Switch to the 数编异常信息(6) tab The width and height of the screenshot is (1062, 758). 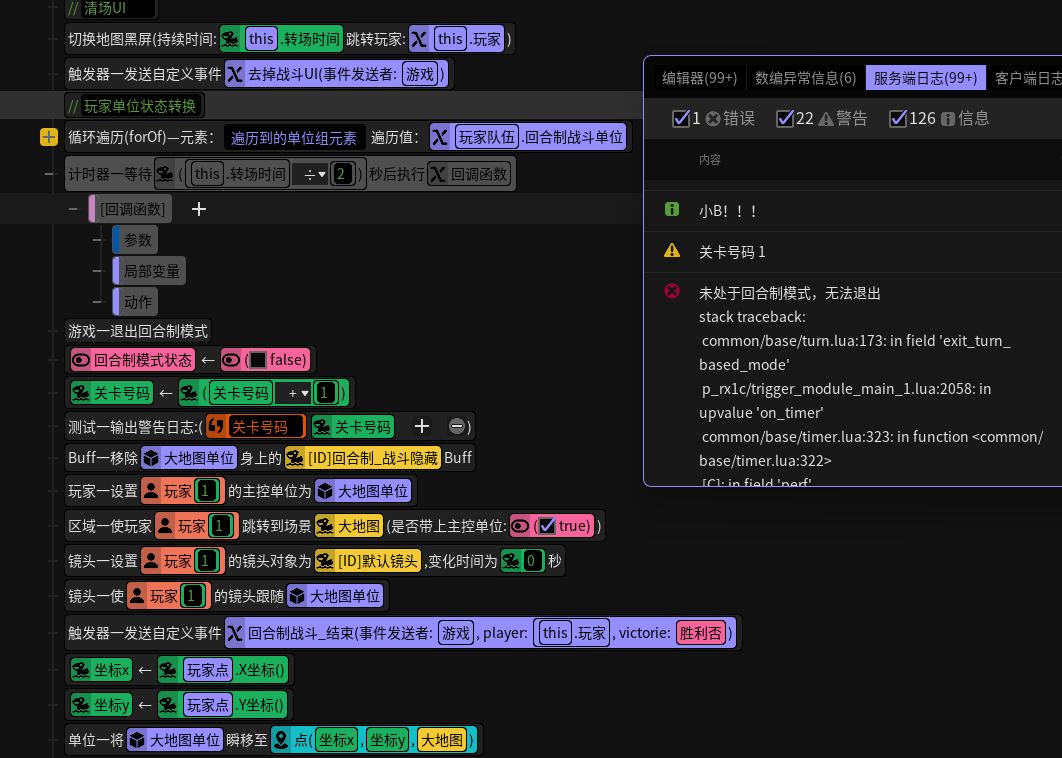[x=805, y=78]
